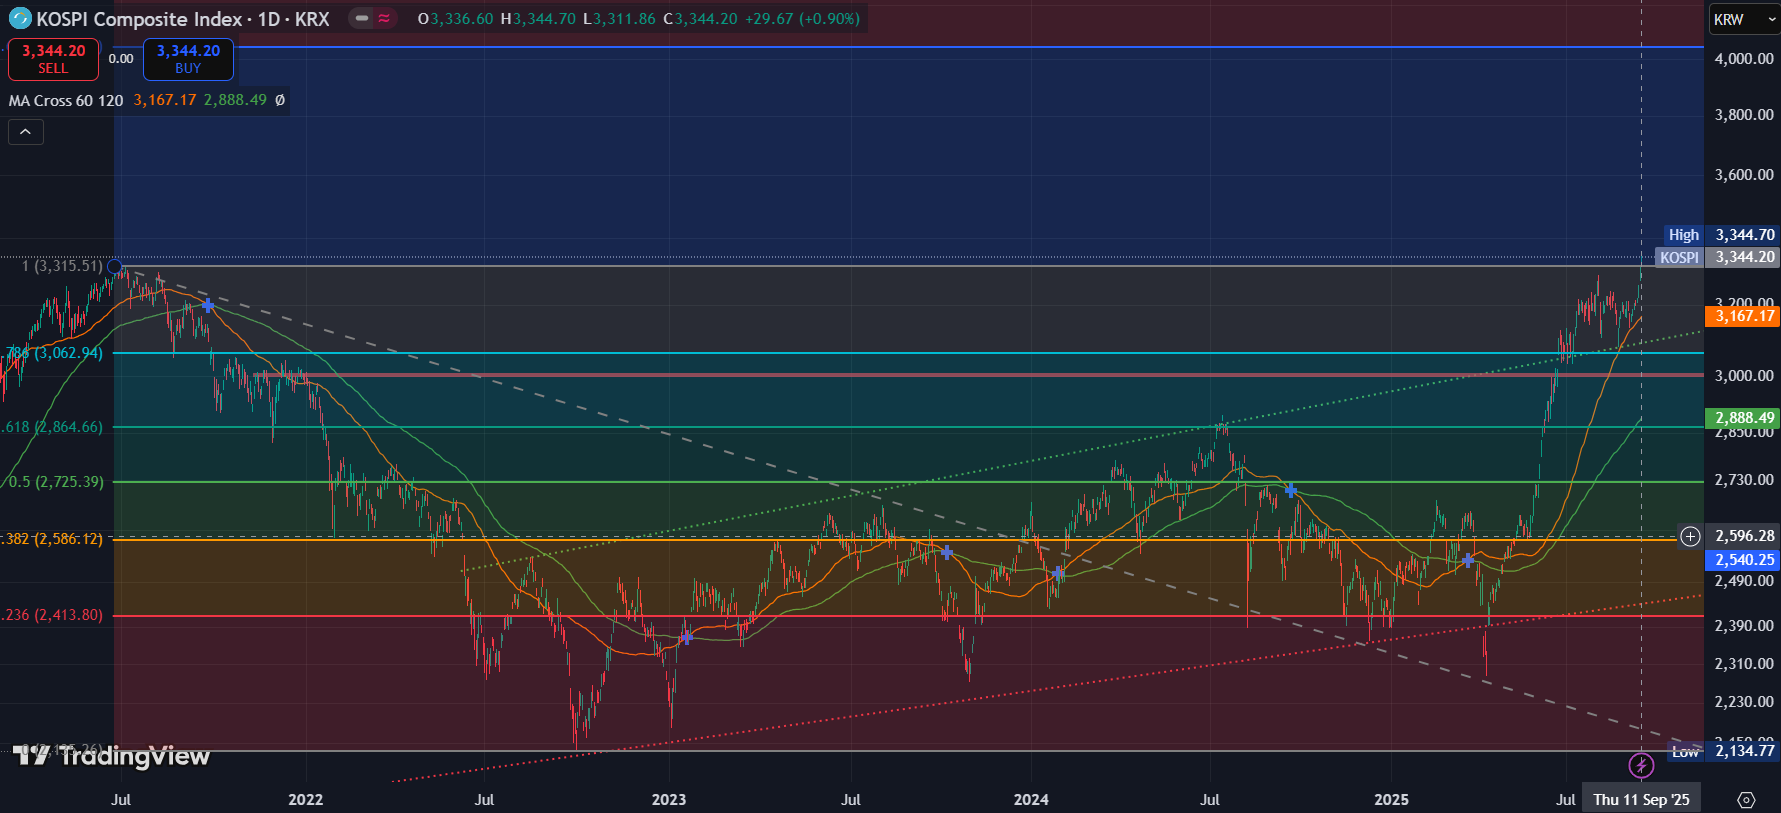Click the red SELL 3,344.20 button
Screen dimensions: 1781x813
pos(53,59)
